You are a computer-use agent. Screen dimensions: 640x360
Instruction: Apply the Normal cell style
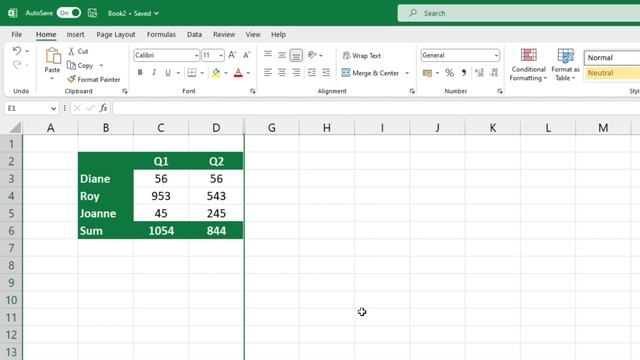tap(612, 58)
